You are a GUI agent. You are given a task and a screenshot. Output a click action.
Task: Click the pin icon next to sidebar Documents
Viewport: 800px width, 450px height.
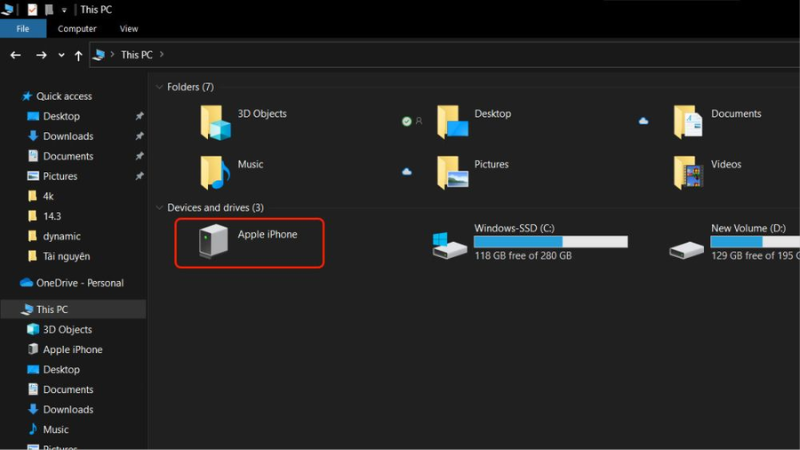(139, 156)
